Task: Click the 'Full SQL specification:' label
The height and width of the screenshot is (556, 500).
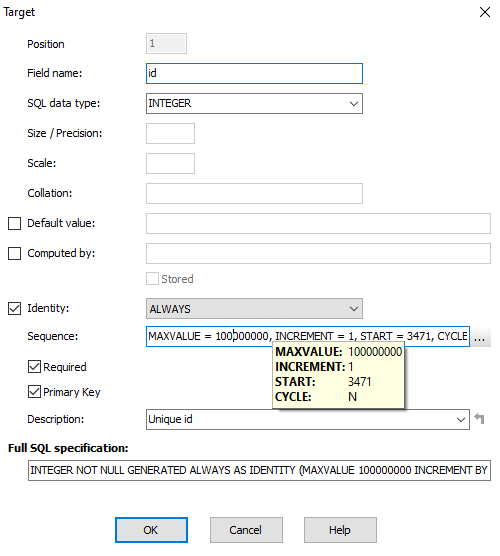Action: 68,448
